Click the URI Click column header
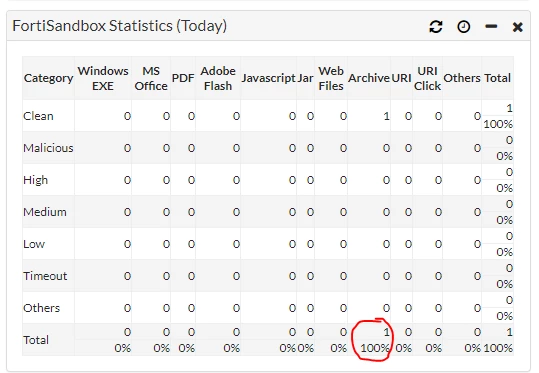Image resolution: width=539 pixels, height=373 pixels. (427, 78)
